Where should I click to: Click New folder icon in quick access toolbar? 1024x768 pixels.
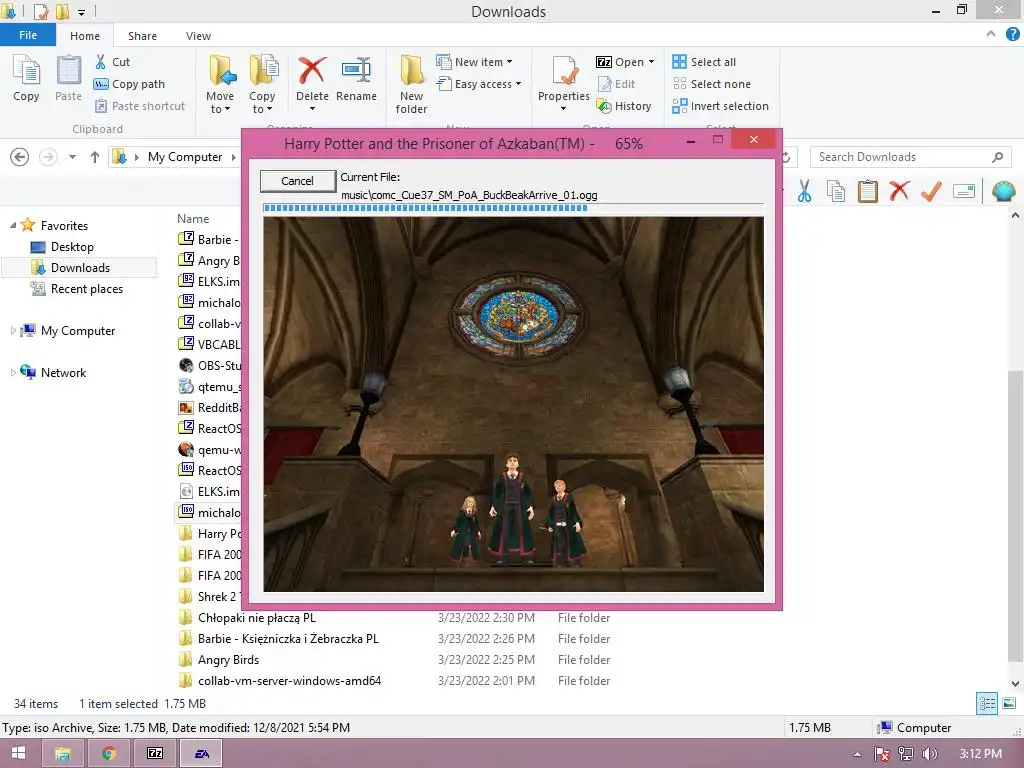63,11
